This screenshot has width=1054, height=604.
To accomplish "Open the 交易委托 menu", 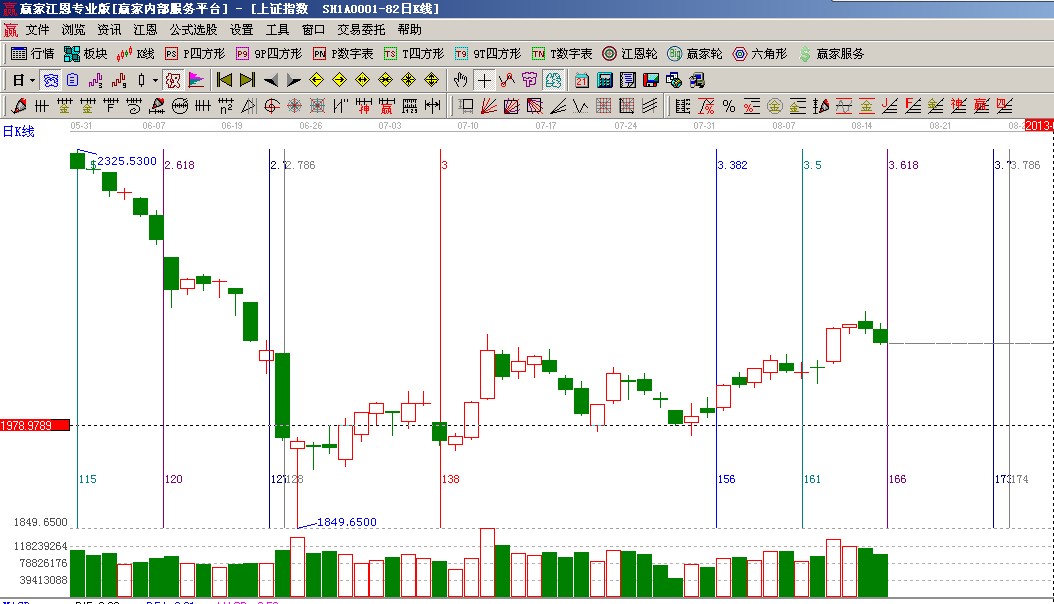I will pos(361,30).
